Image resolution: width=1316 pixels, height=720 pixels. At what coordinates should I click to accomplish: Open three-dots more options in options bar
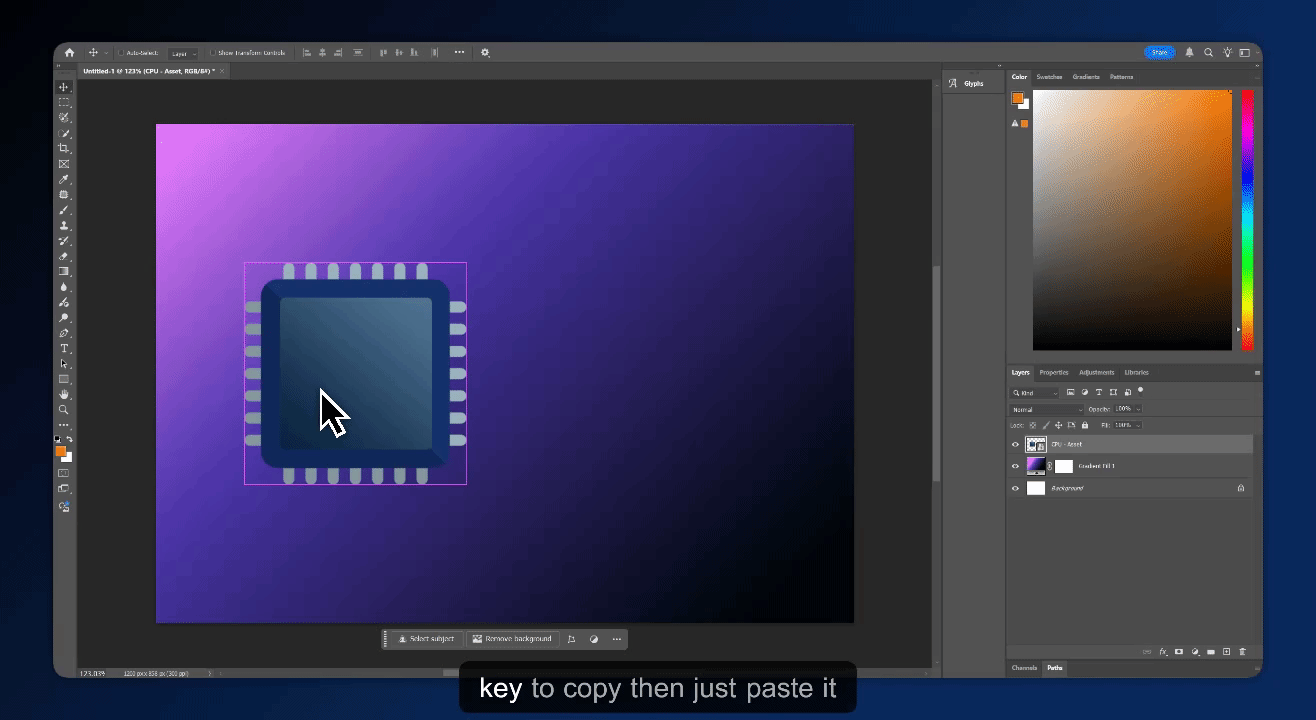point(459,52)
